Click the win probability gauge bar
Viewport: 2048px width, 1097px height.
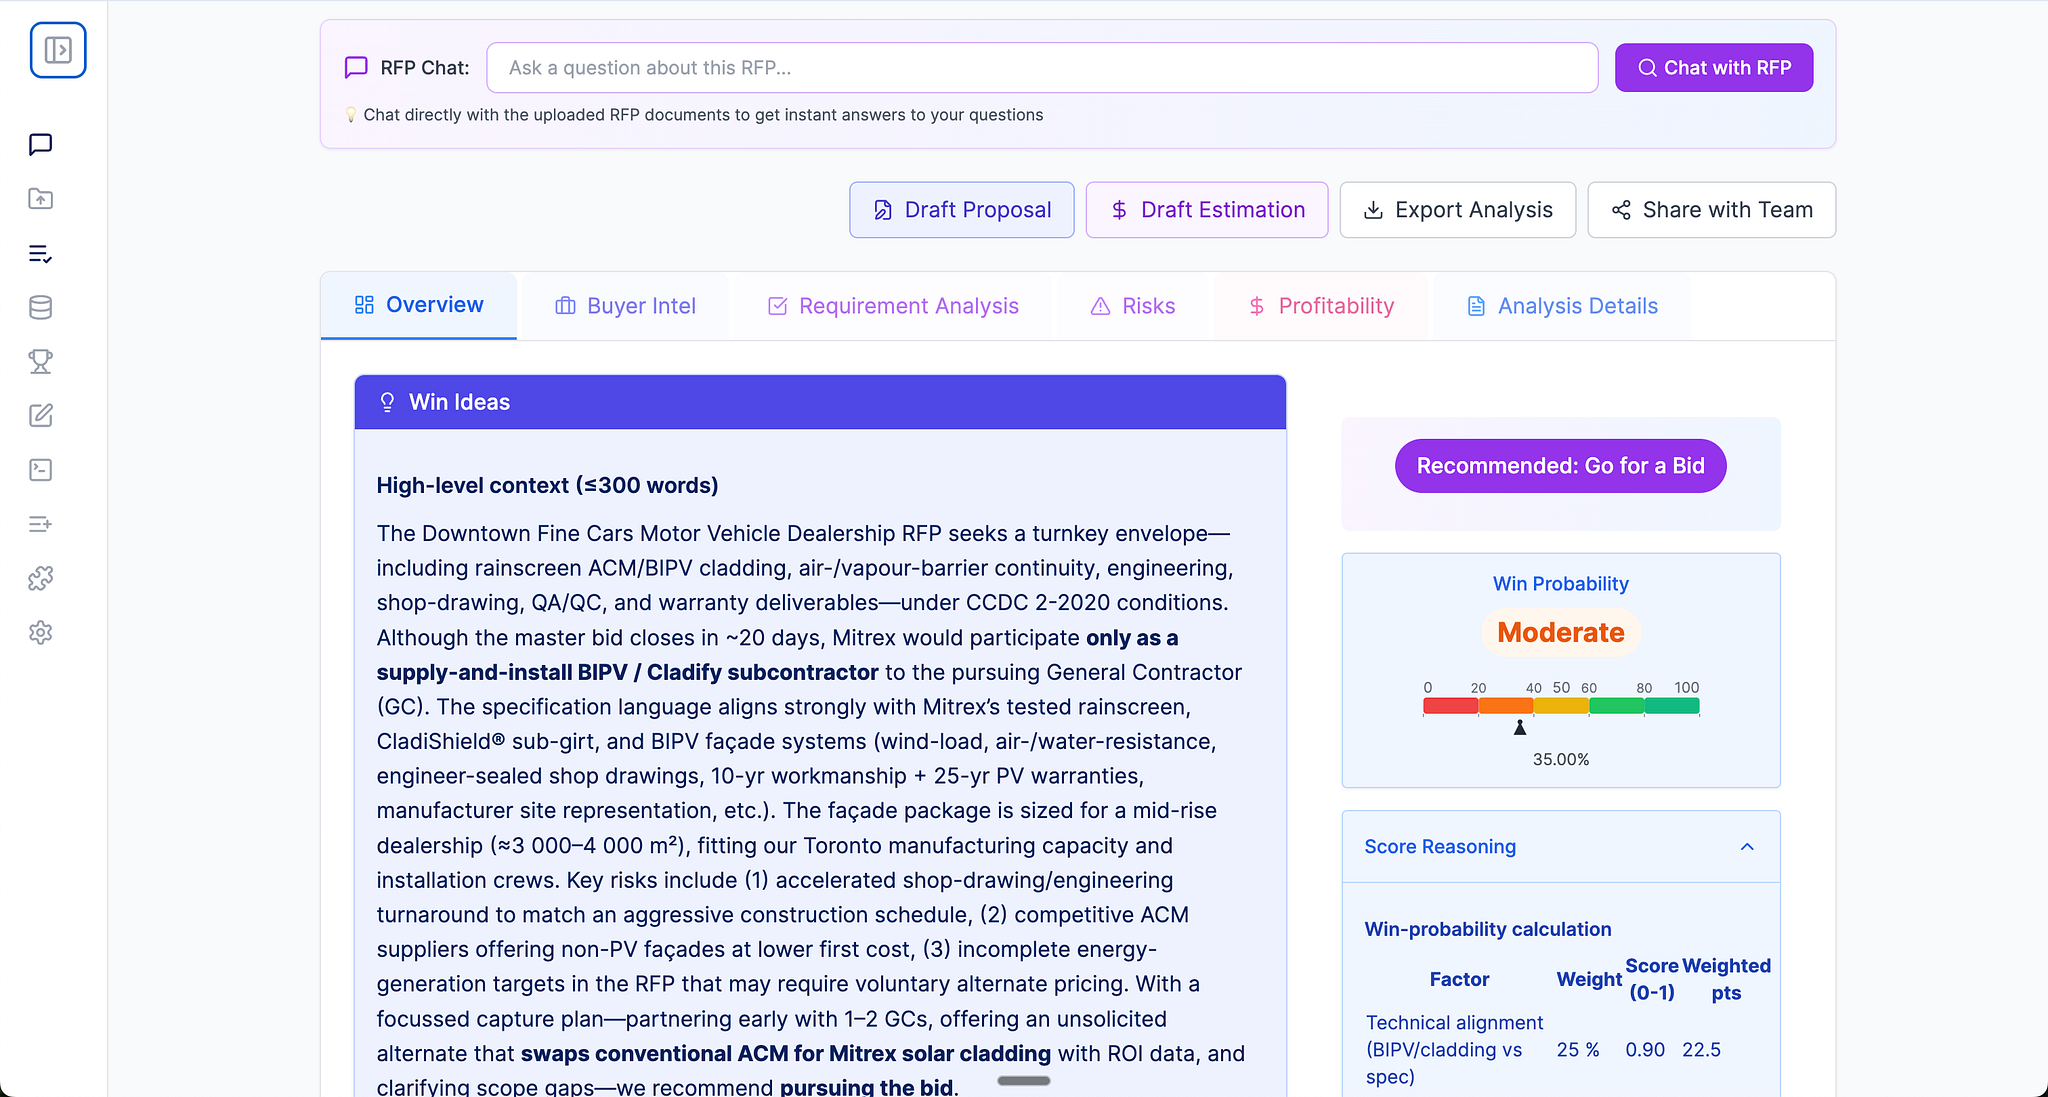[x=1561, y=706]
